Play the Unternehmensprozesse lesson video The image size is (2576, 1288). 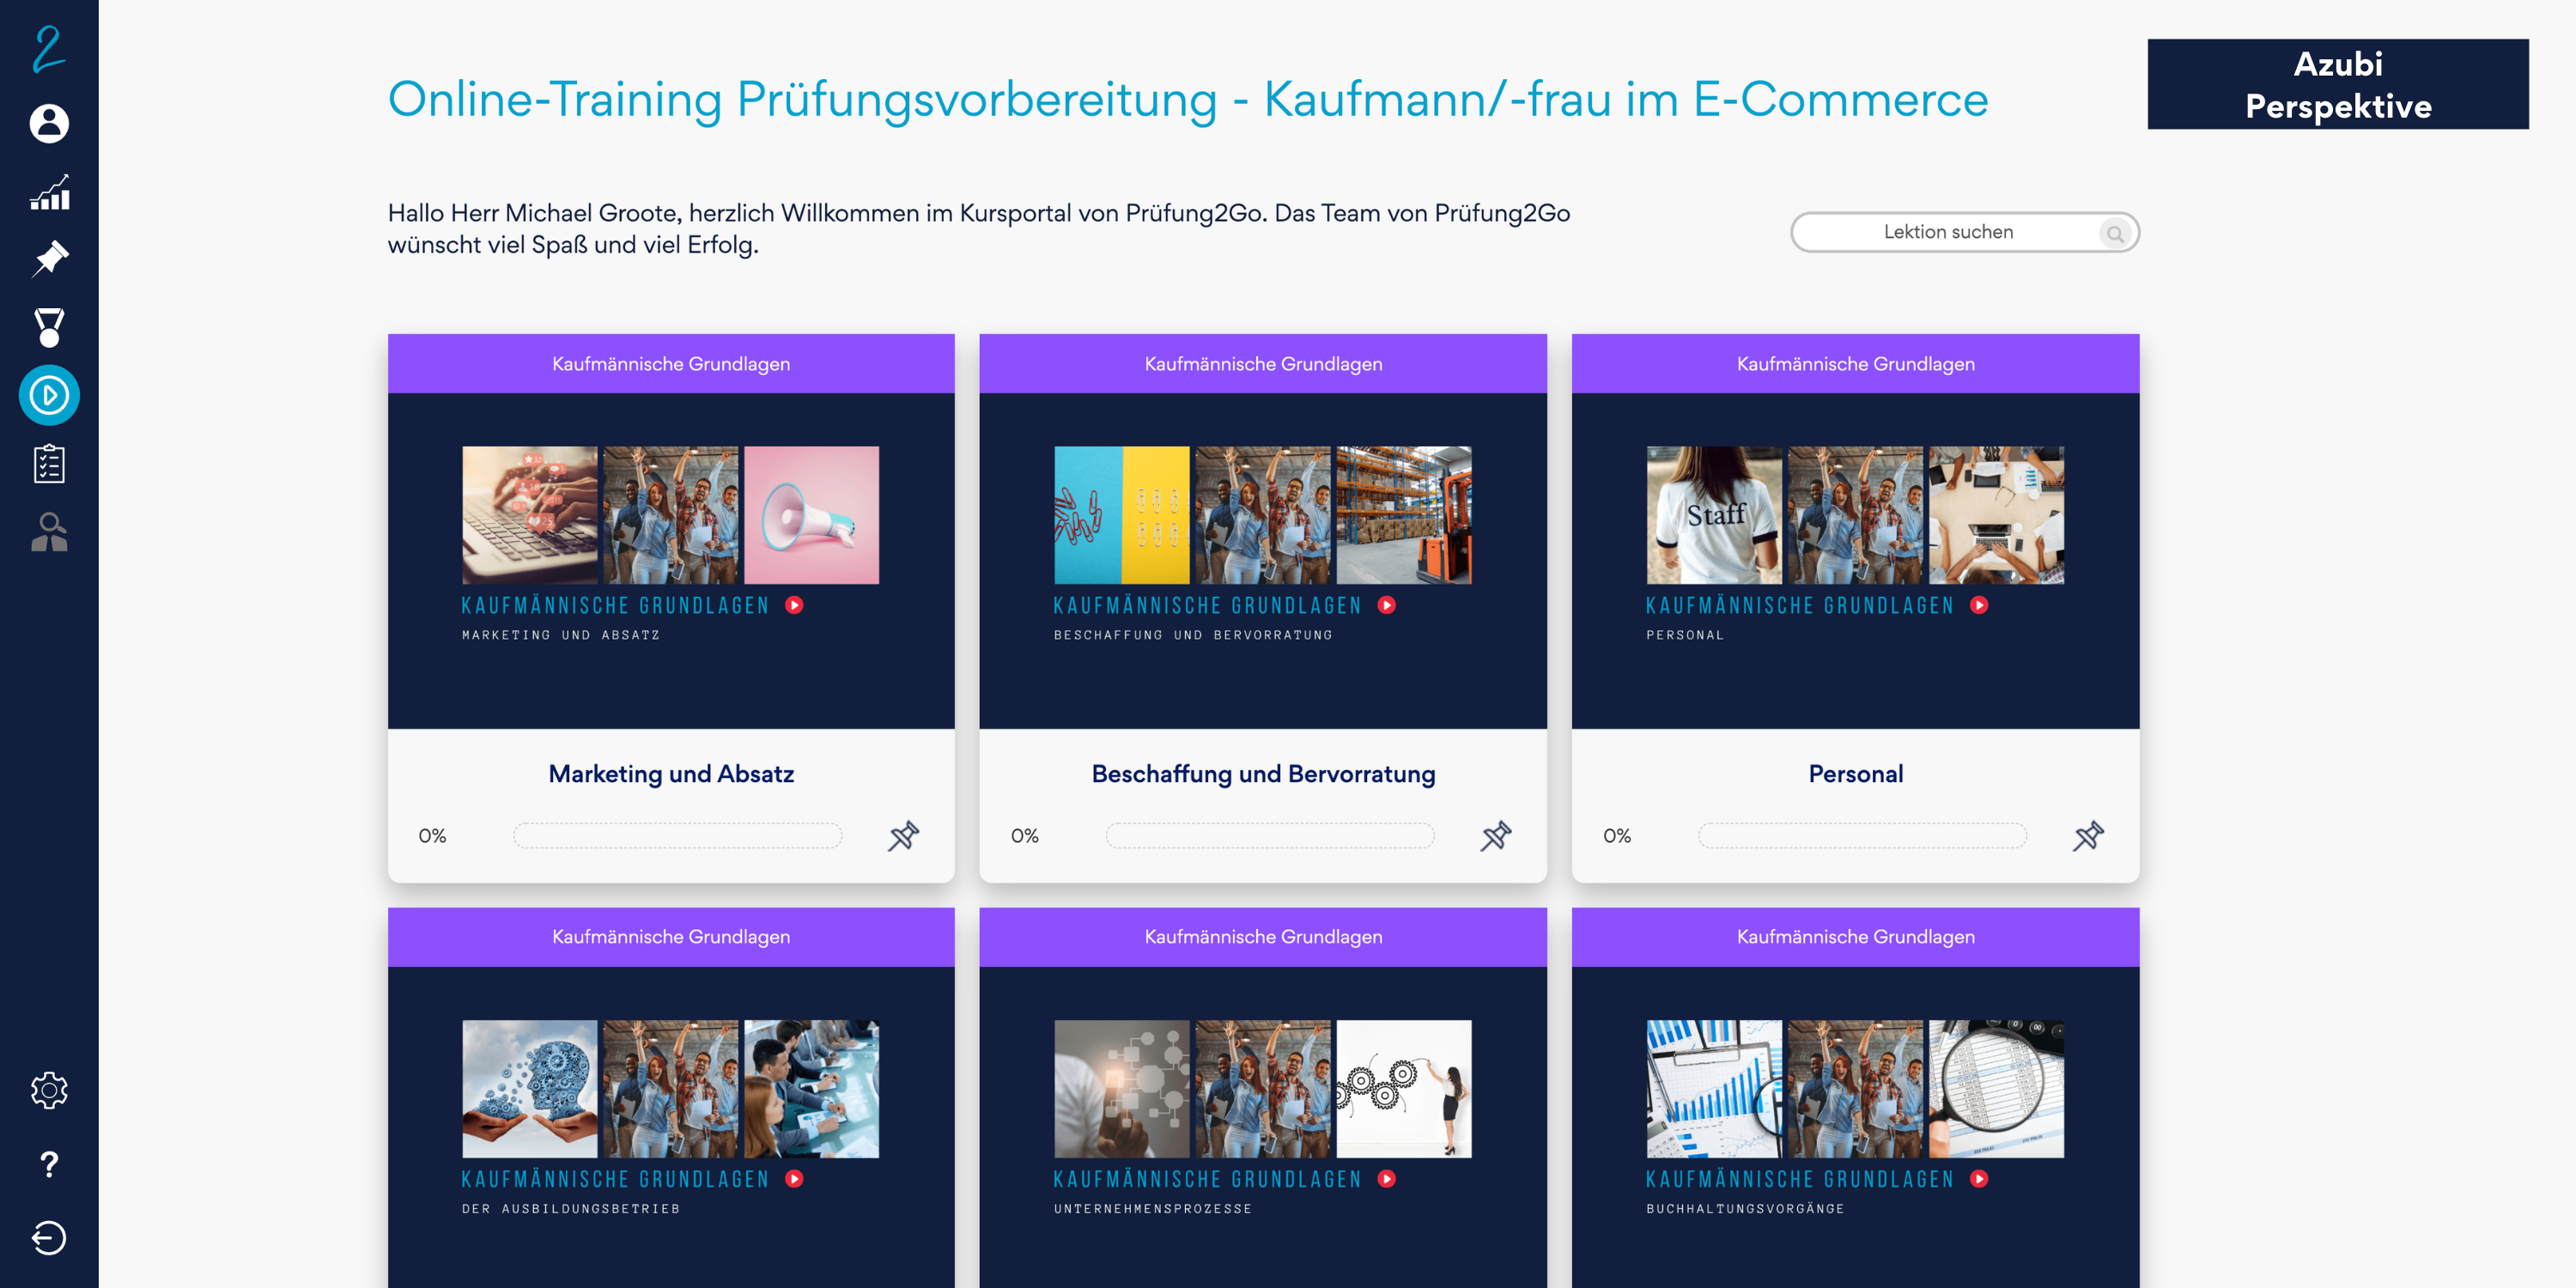[x=1387, y=1179]
